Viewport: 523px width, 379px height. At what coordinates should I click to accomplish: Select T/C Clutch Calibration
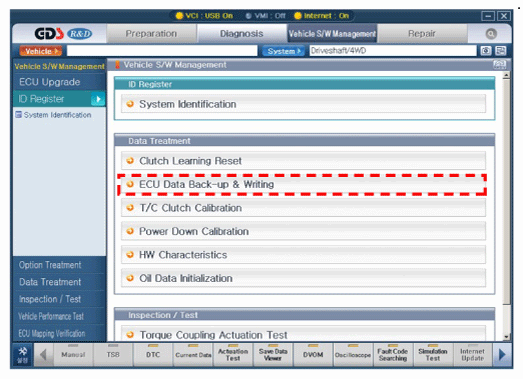click(303, 208)
